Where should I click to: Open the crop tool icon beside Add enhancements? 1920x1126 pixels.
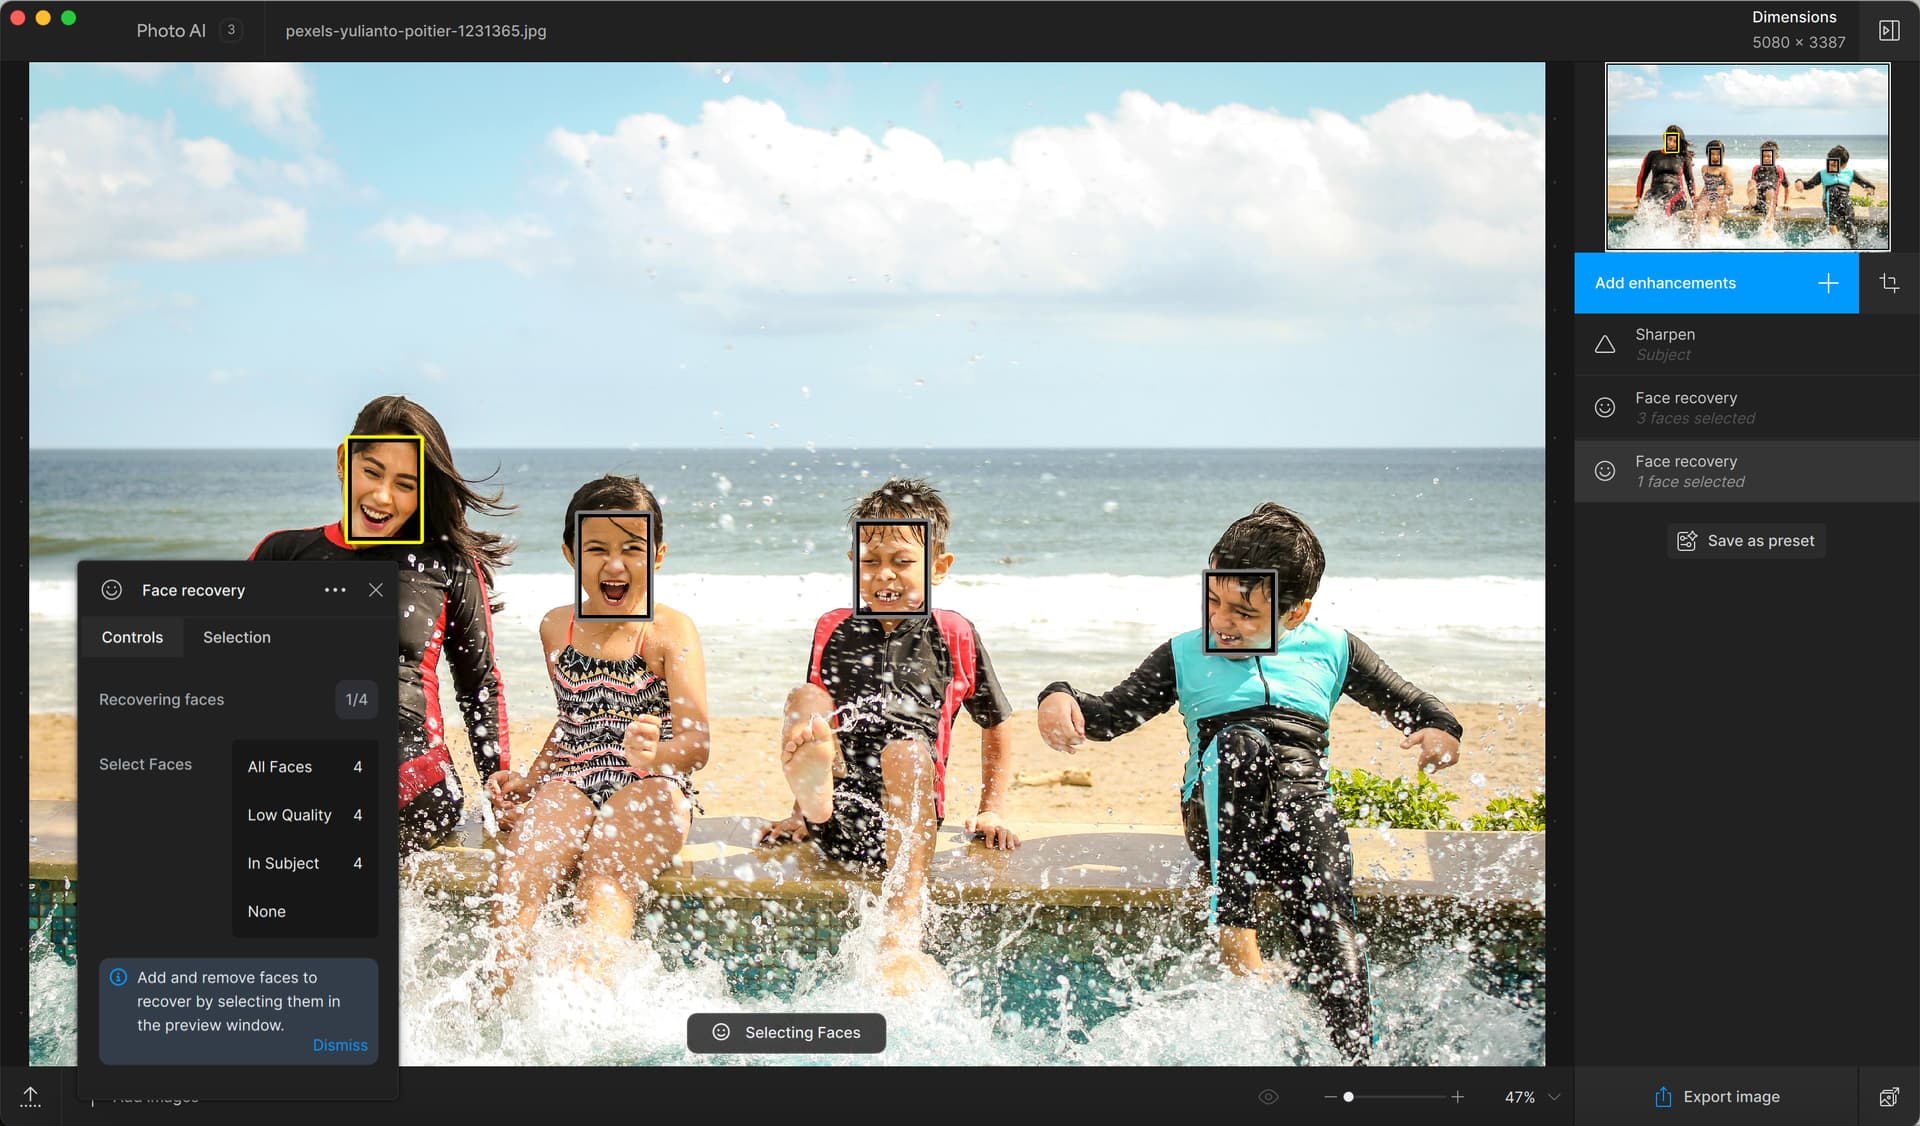point(1890,283)
